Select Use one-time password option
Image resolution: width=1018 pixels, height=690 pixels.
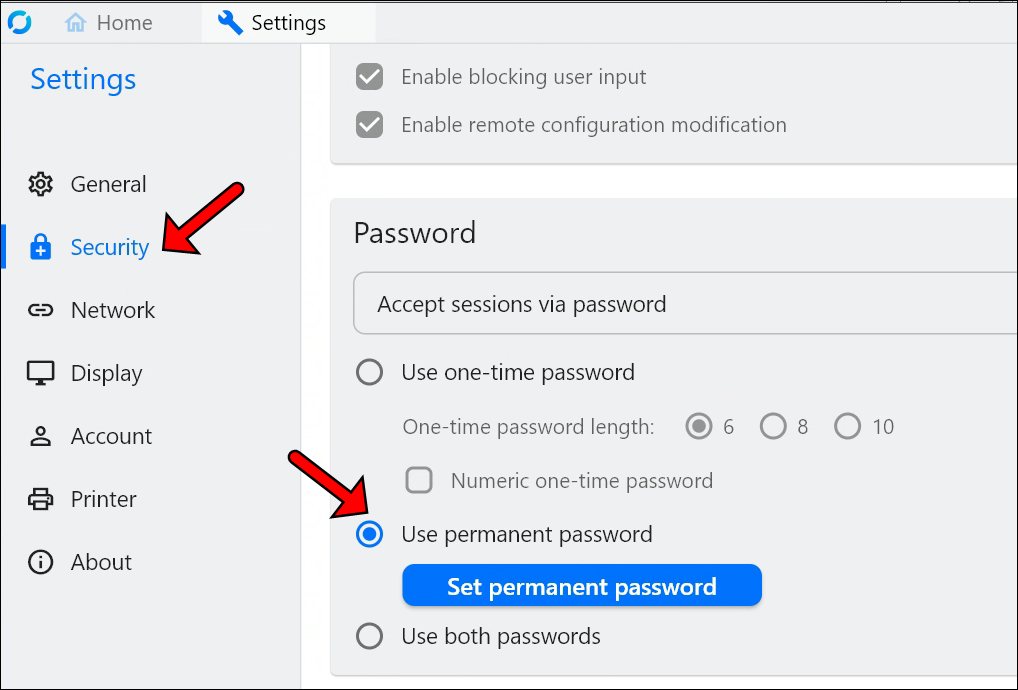(x=370, y=373)
